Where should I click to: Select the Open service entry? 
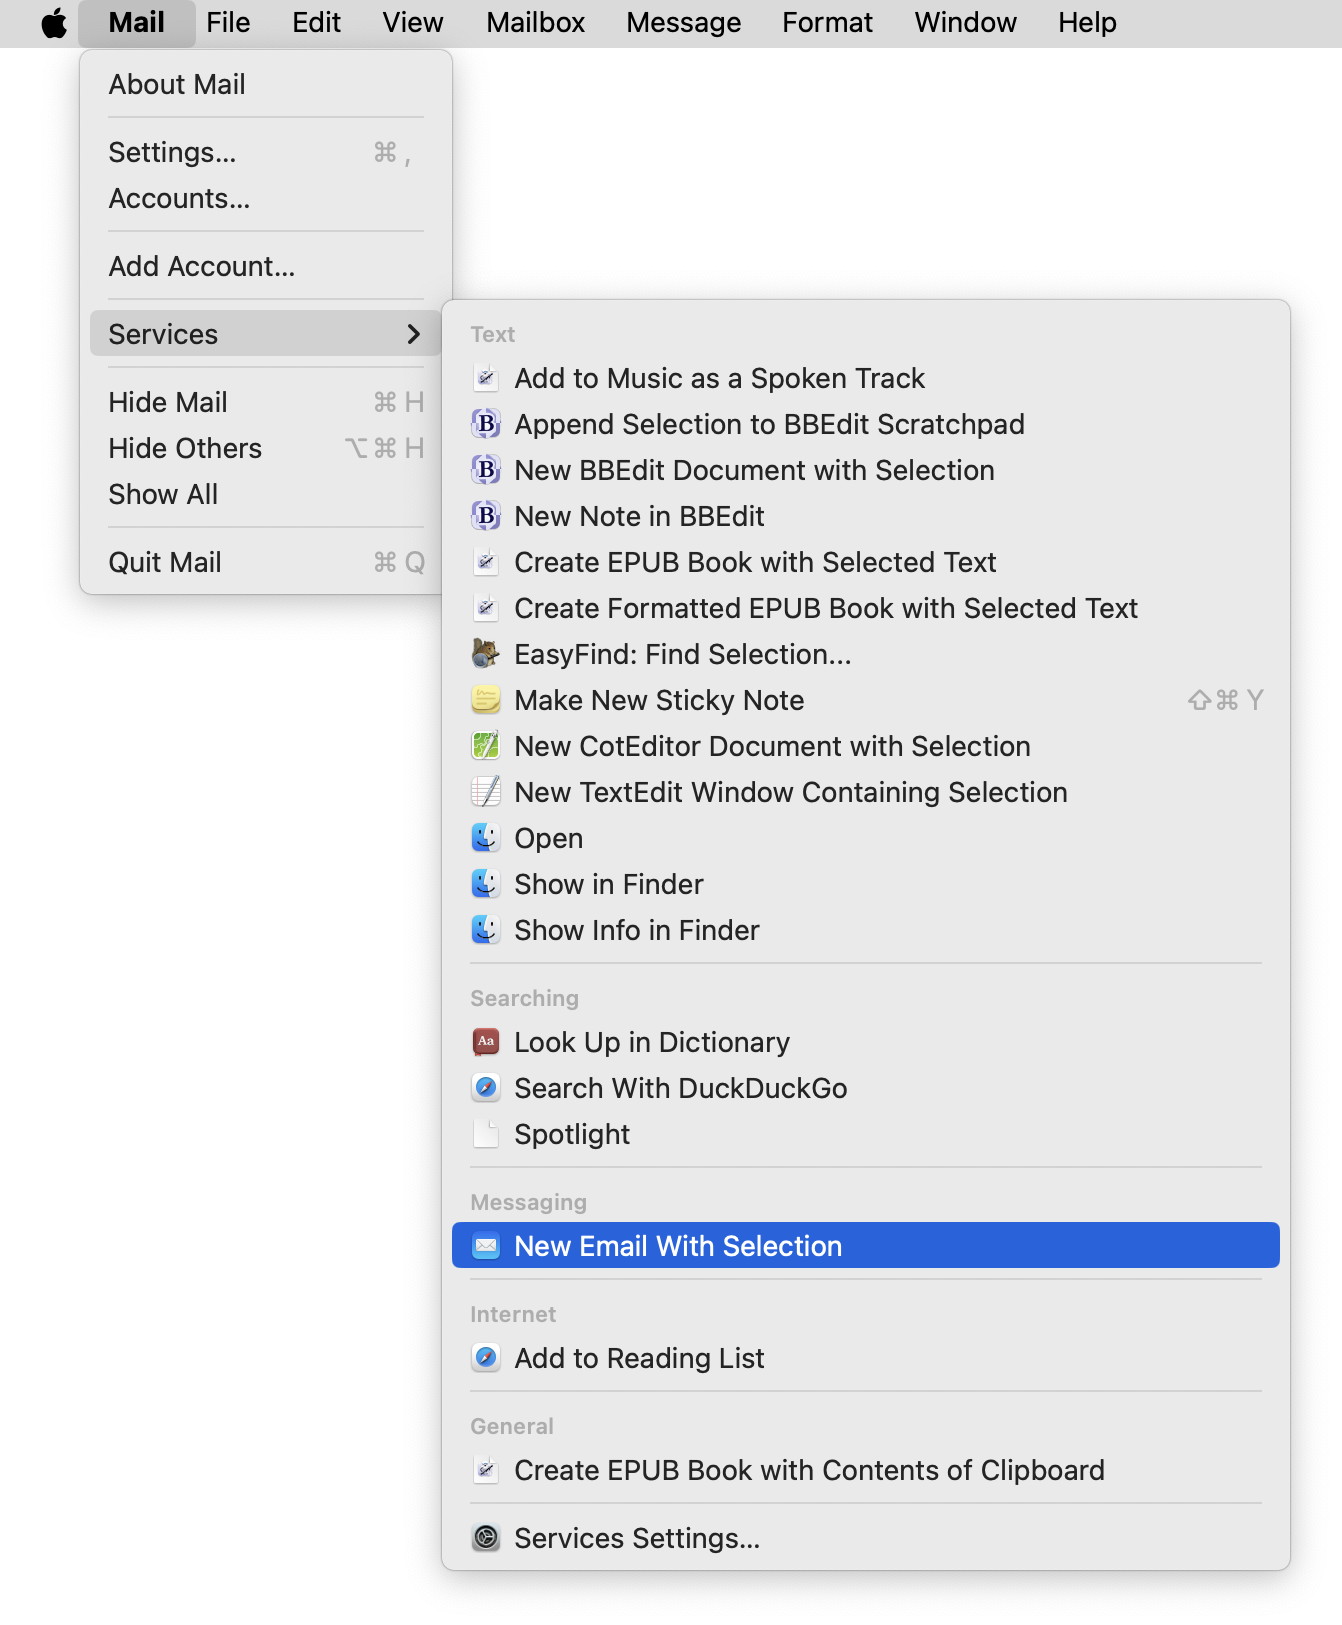(x=866, y=838)
